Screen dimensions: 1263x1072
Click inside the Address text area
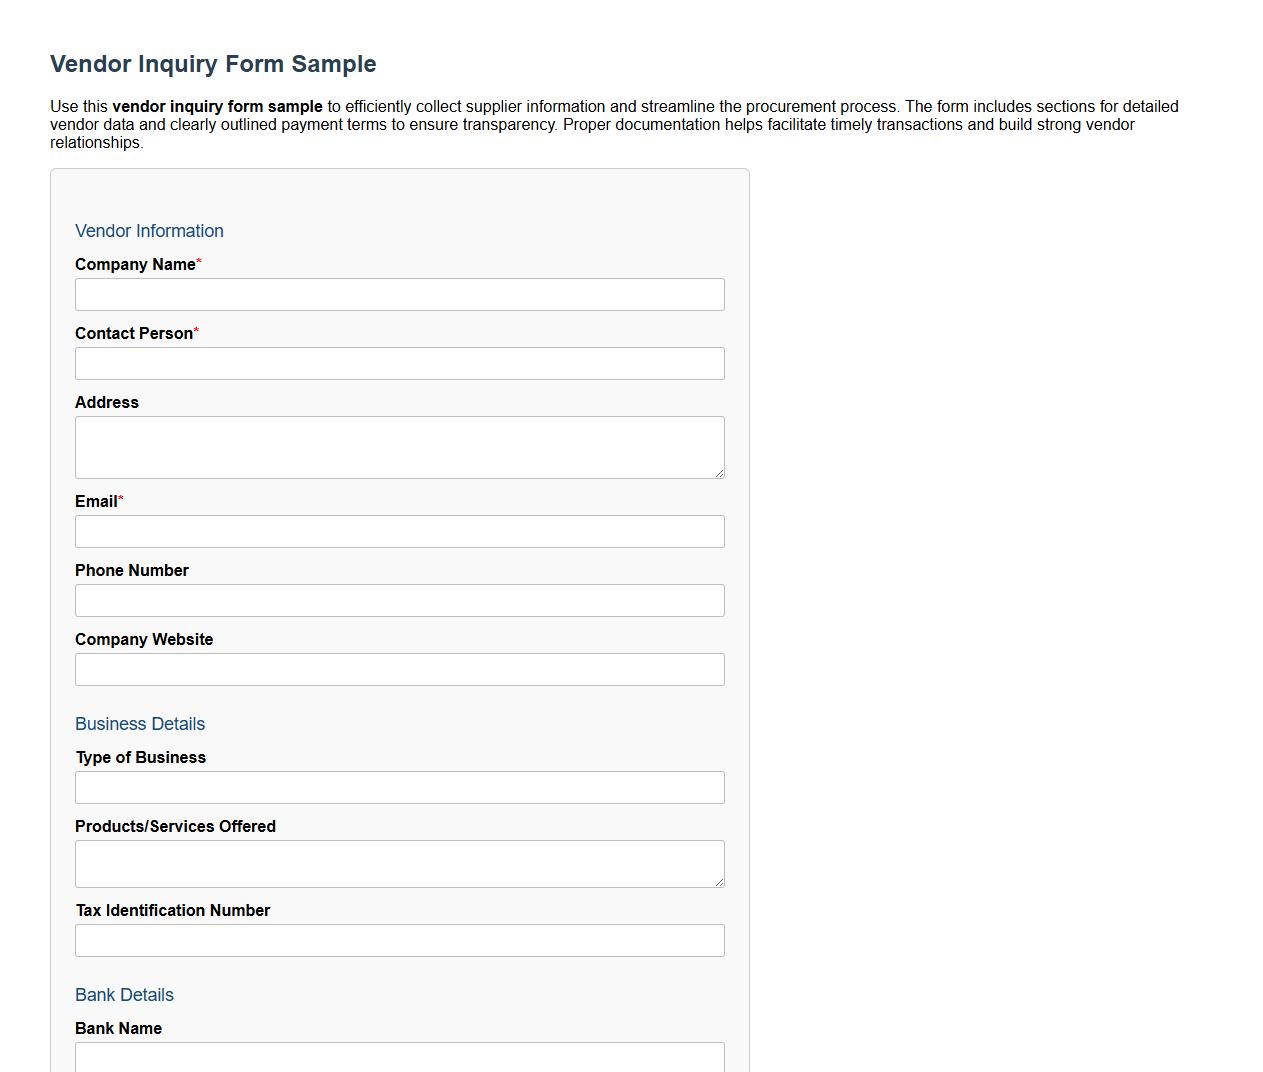pos(399,446)
